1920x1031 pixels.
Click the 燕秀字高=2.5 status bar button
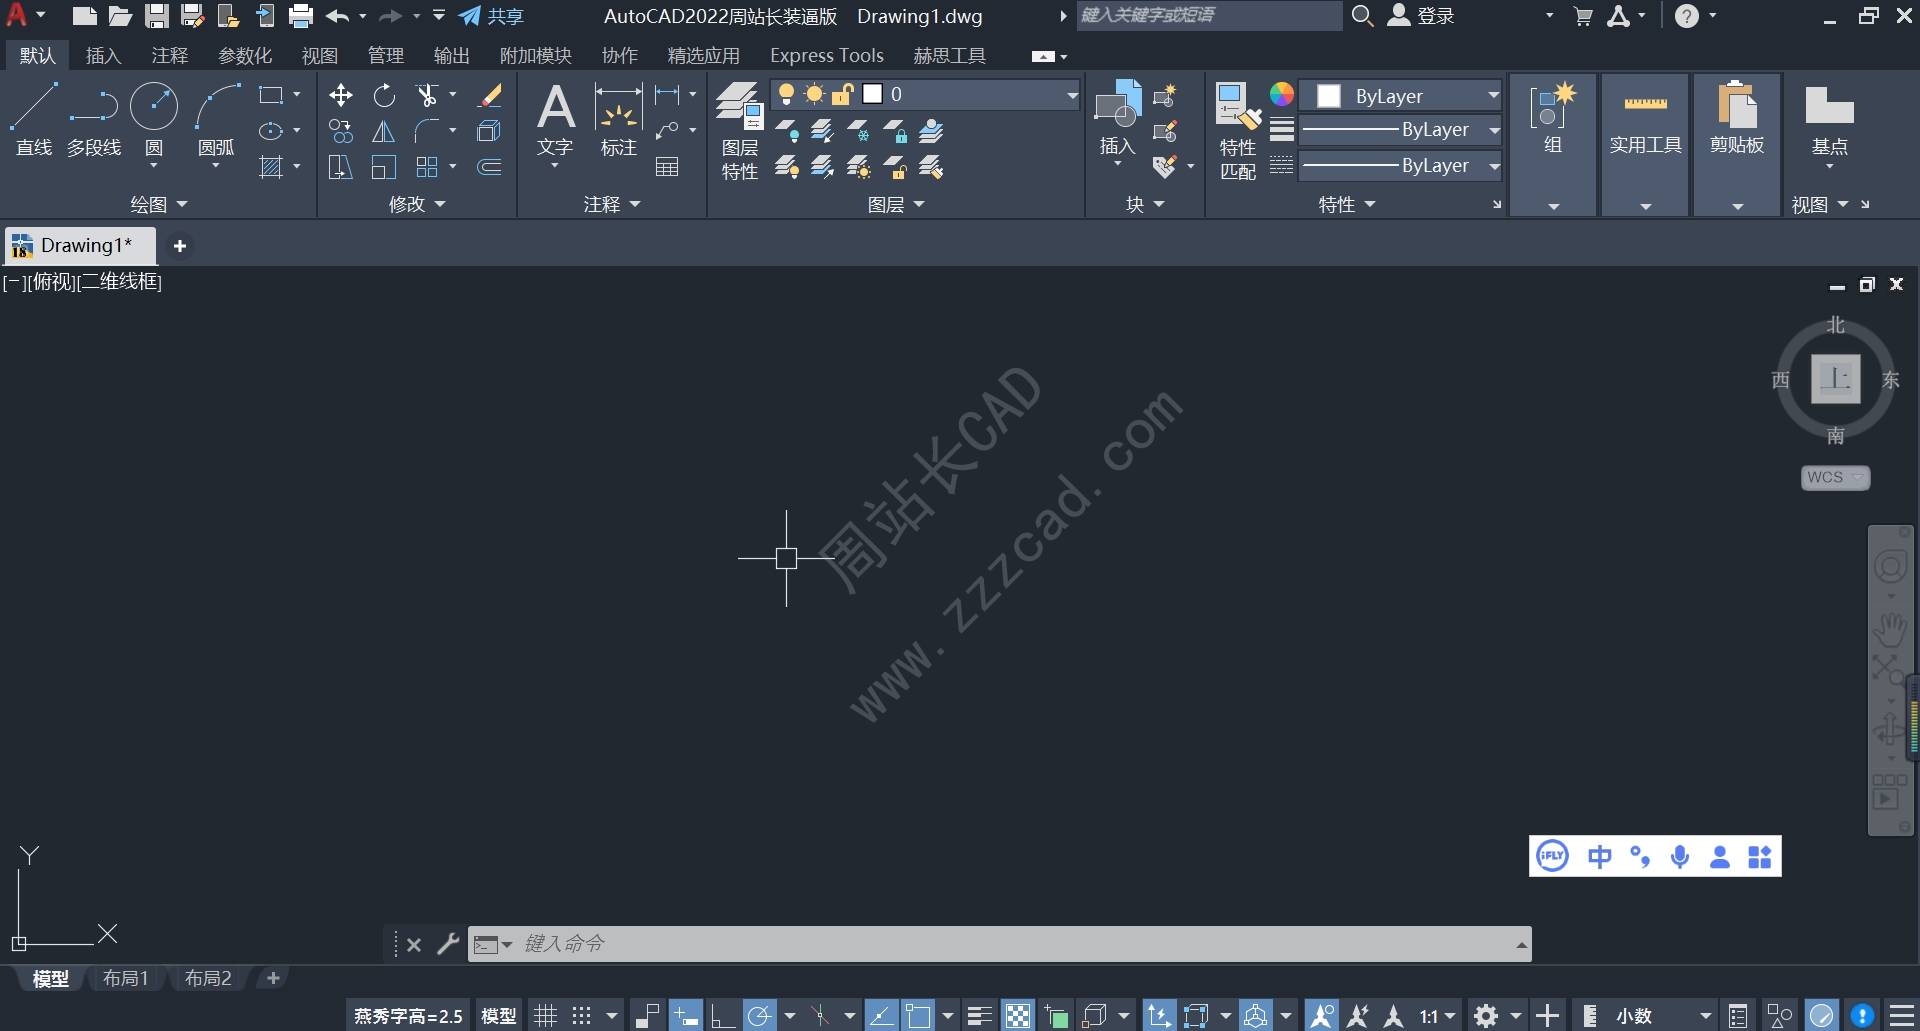[408, 1016]
